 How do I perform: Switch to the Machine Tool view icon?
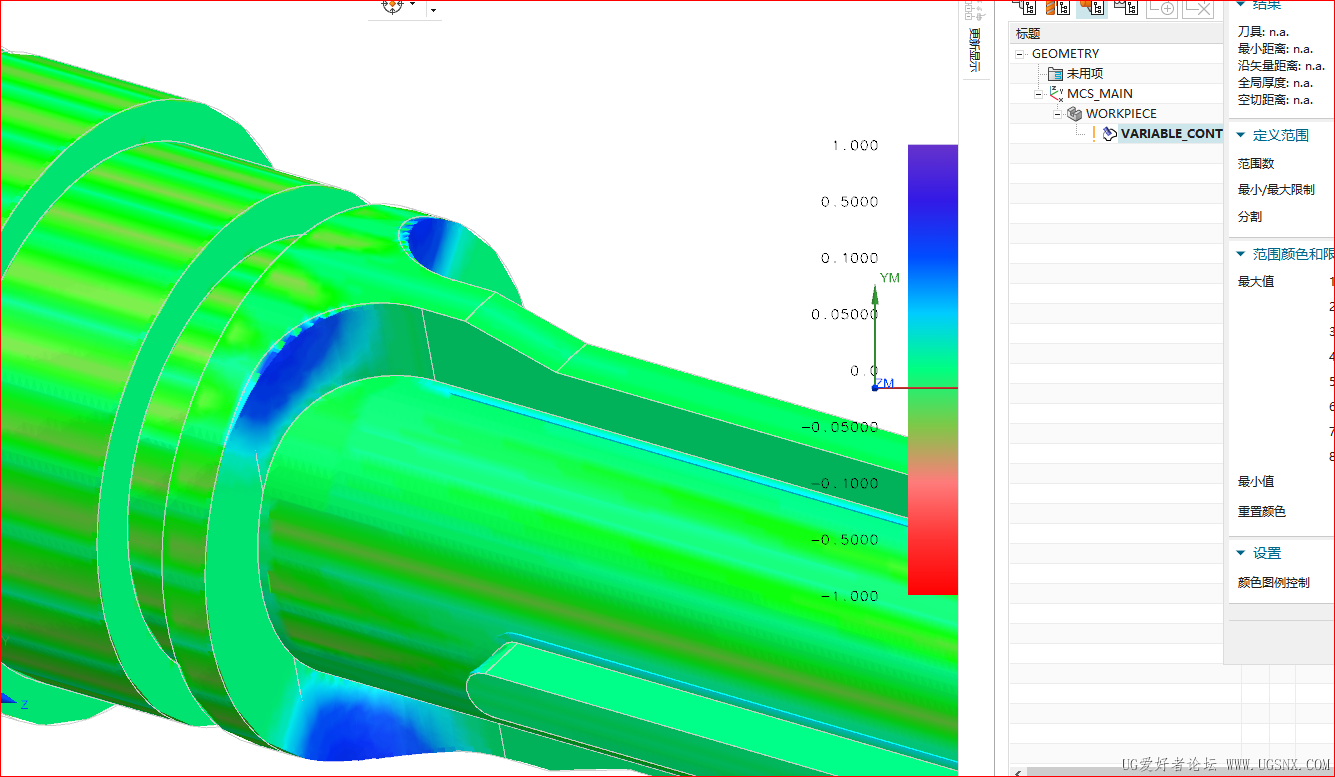pos(1057,7)
